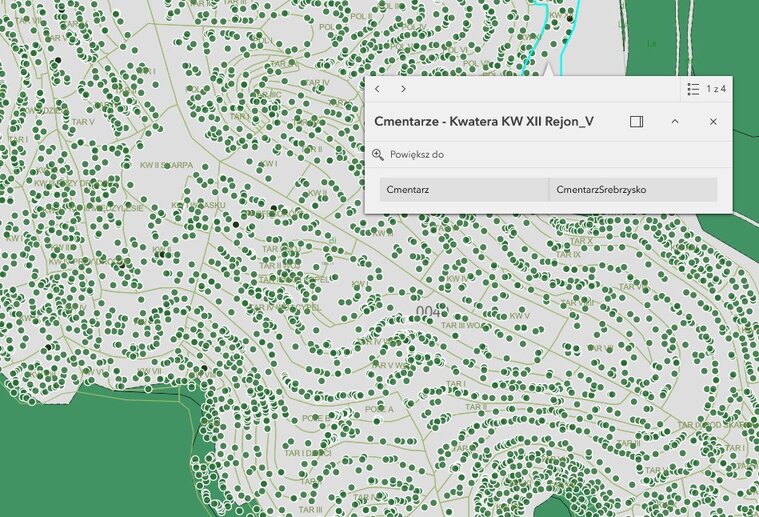Screen dimensions: 759x517
Task: Select the 'CmentarzSrebrzysko' value cell
Action: click(x=633, y=189)
